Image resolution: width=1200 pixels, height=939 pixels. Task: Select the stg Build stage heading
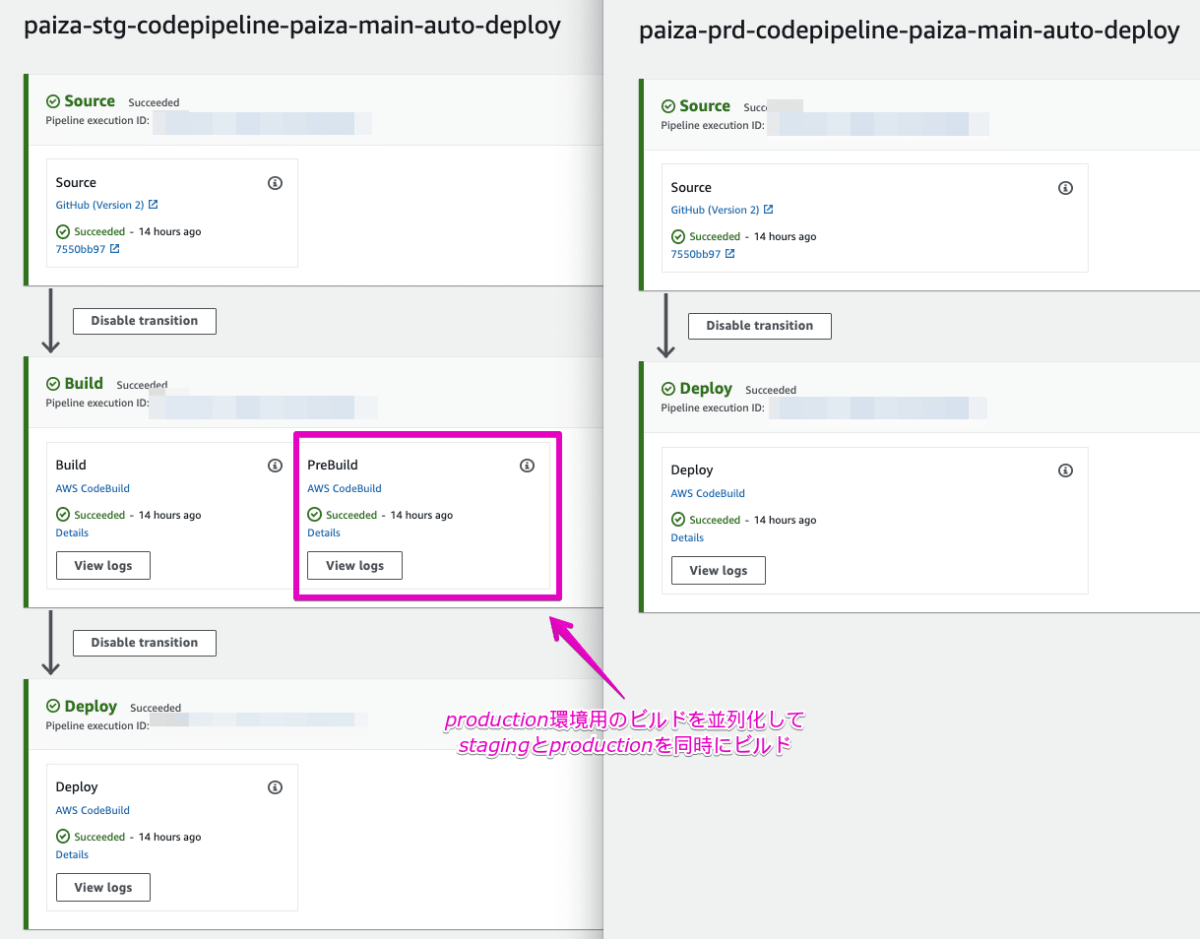pos(83,384)
